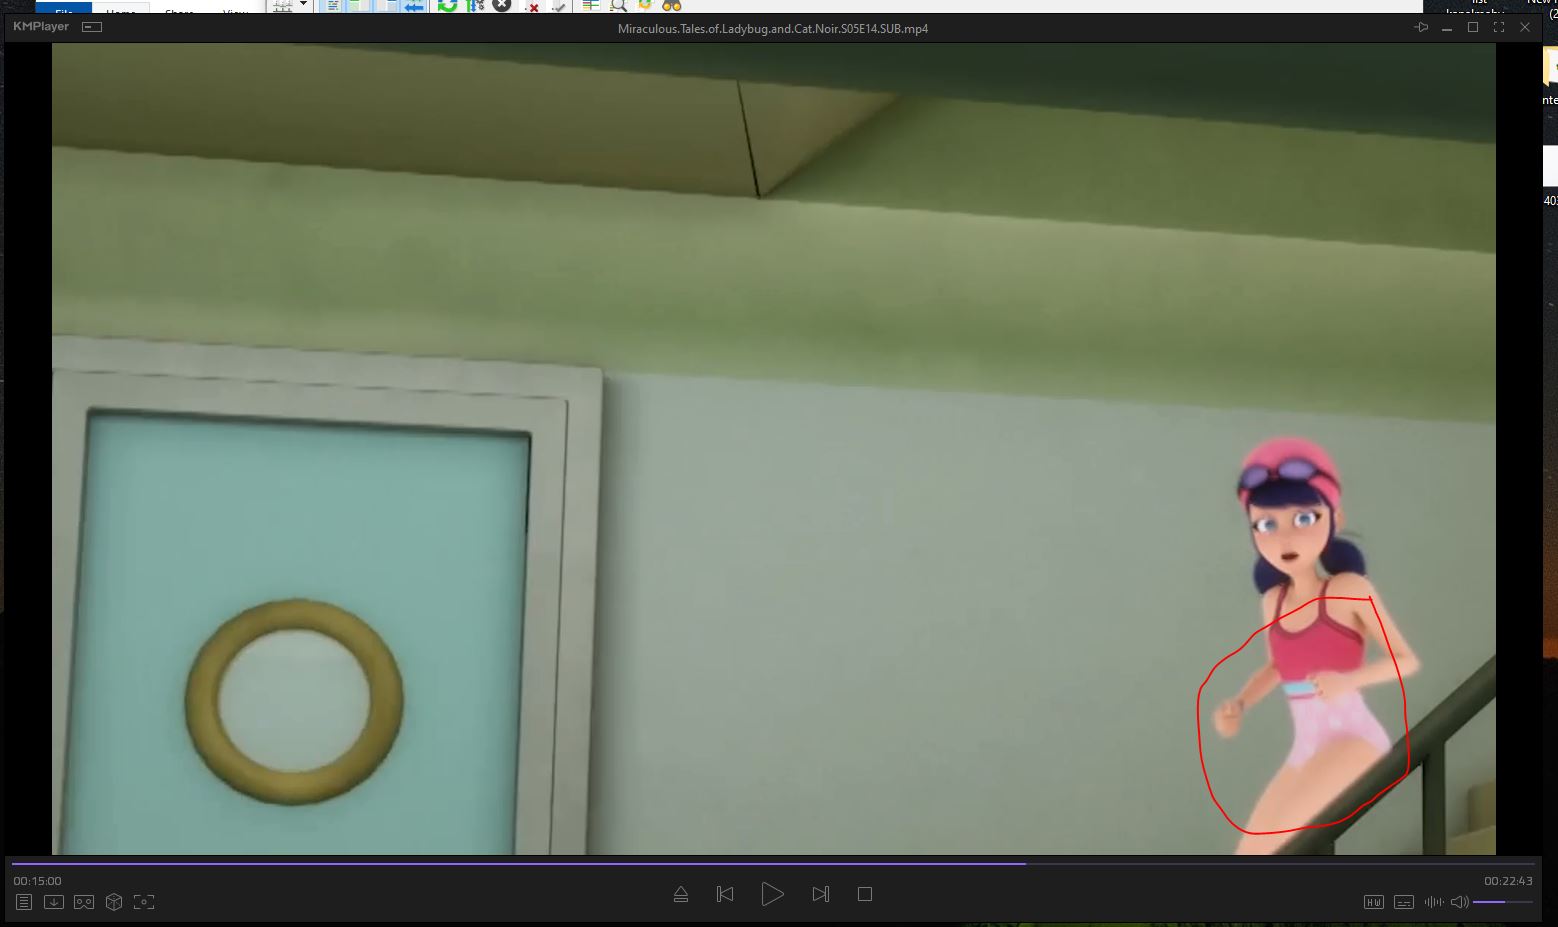Click the screen capture focus icon
Viewport: 1558px width, 927px height.
(x=144, y=902)
